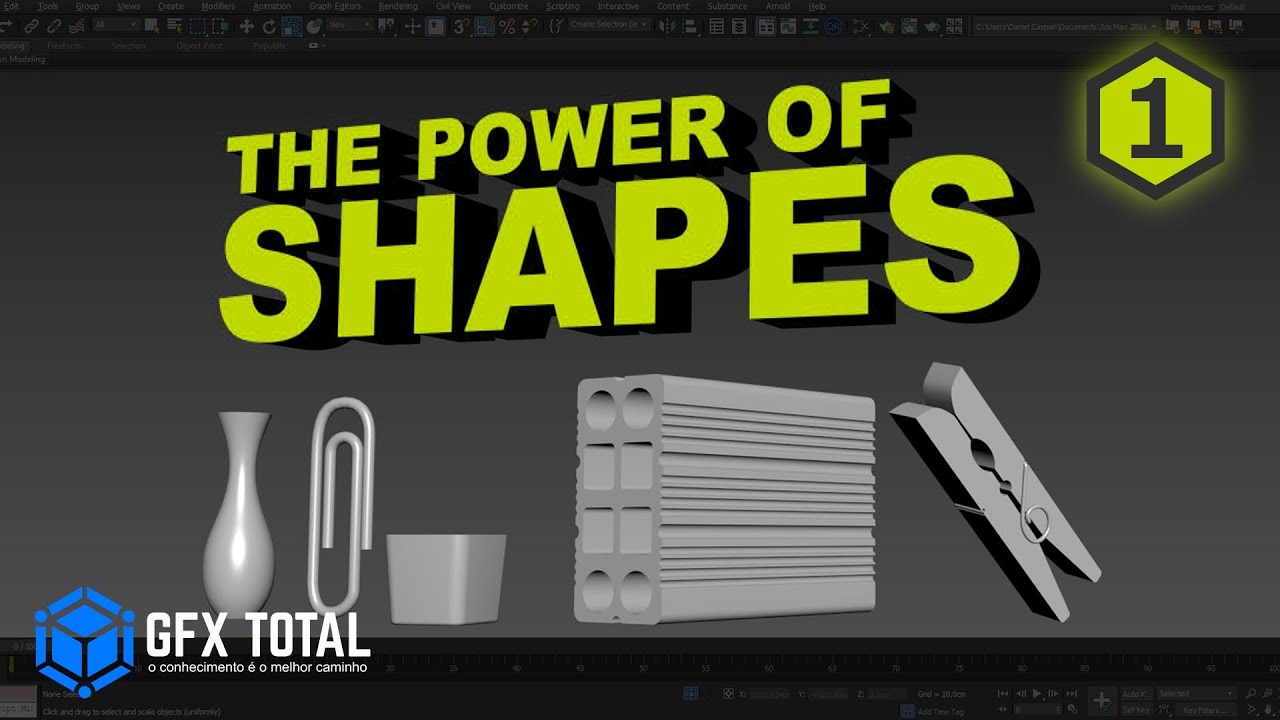Toggle the Percent Snap button

point(507,26)
